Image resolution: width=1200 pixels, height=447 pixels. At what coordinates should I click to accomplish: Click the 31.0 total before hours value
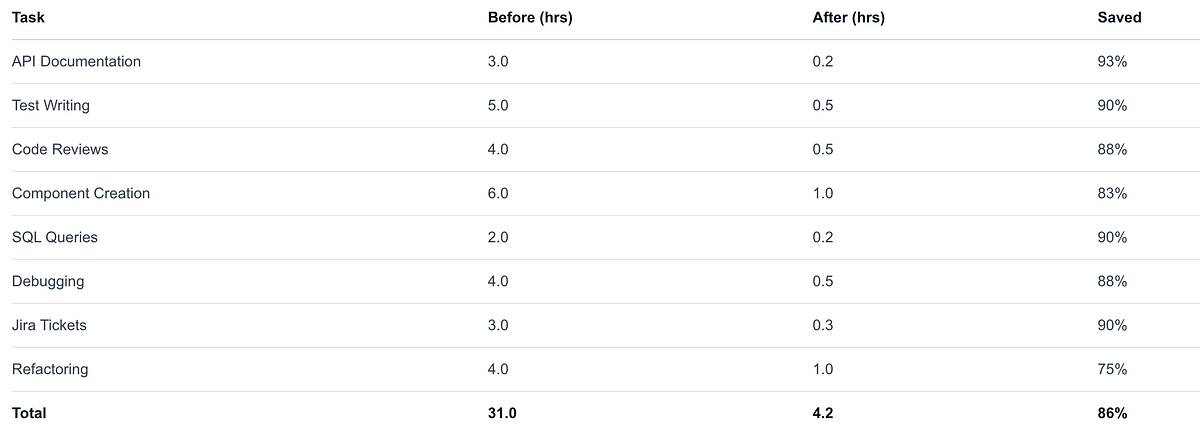[503, 413]
